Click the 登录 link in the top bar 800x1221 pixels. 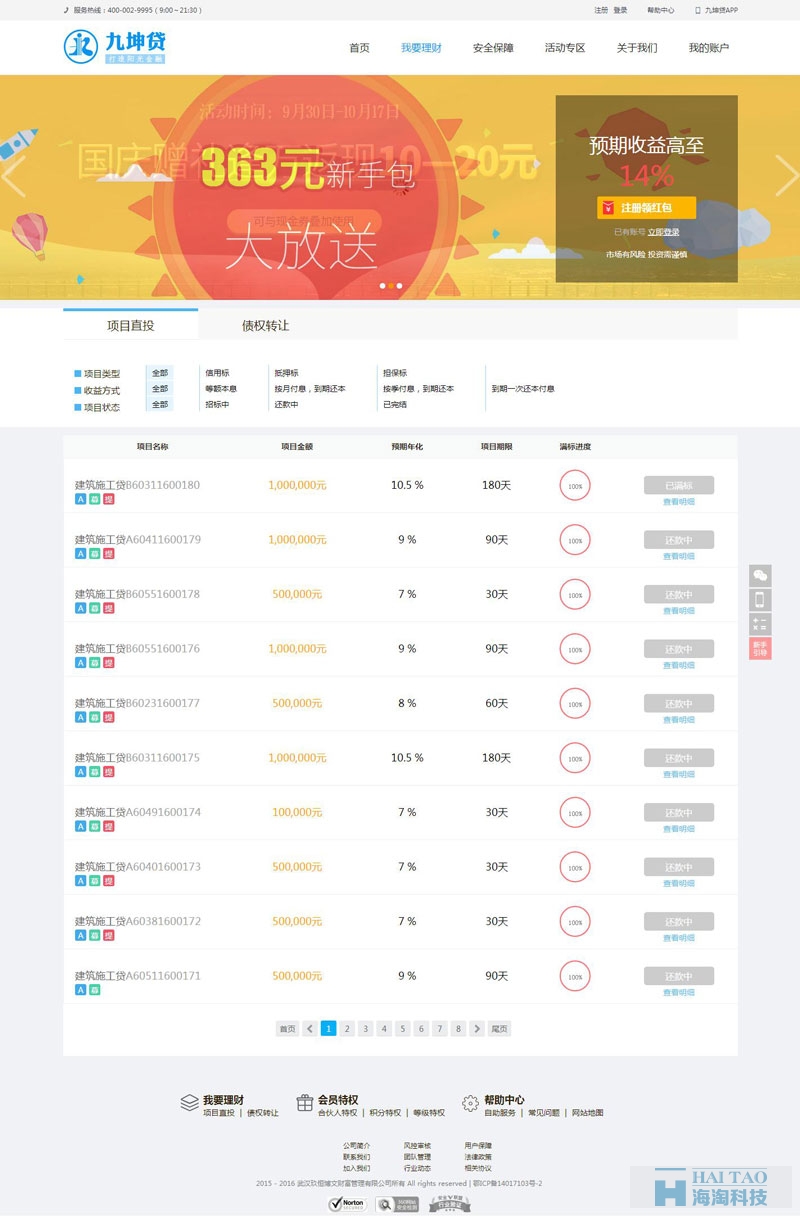(x=621, y=10)
